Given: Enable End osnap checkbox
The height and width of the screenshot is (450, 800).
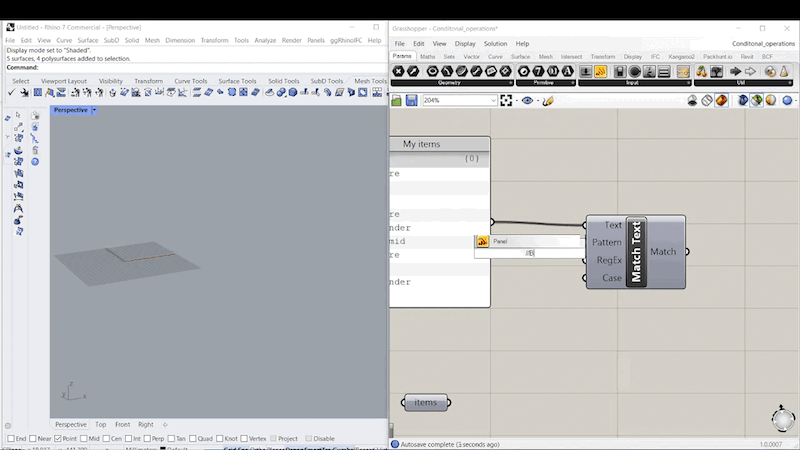Looking at the screenshot, I should (11, 439).
